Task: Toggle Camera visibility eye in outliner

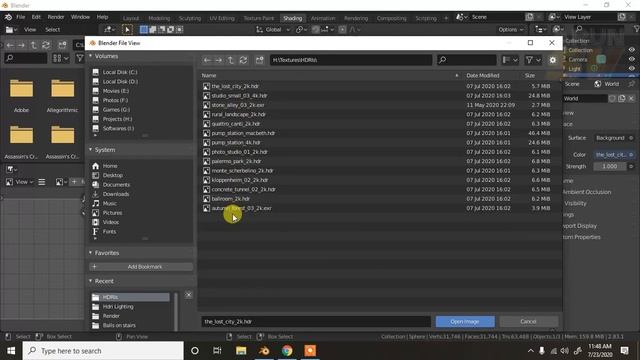Action: click(x=631, y=59)
